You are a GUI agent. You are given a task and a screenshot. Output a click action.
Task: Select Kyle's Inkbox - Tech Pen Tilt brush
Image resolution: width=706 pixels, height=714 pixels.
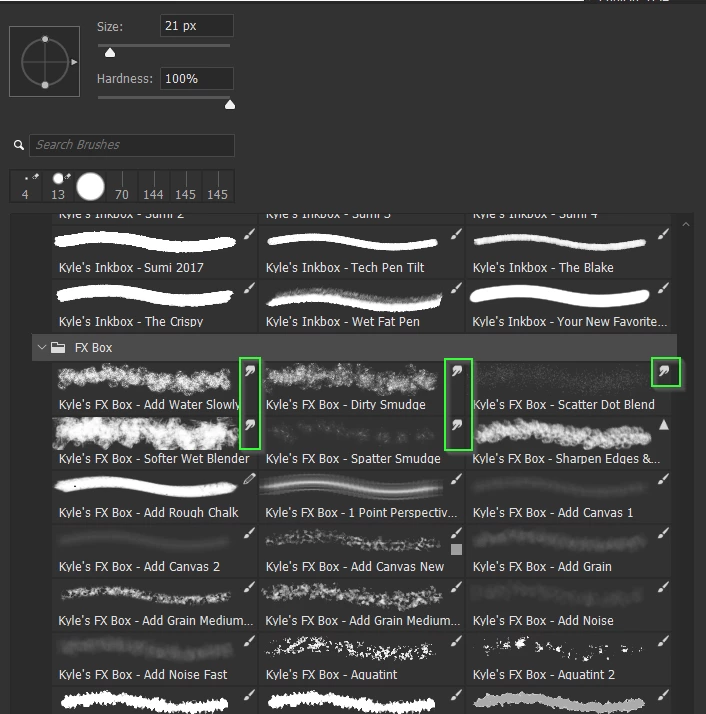[362, 252]
